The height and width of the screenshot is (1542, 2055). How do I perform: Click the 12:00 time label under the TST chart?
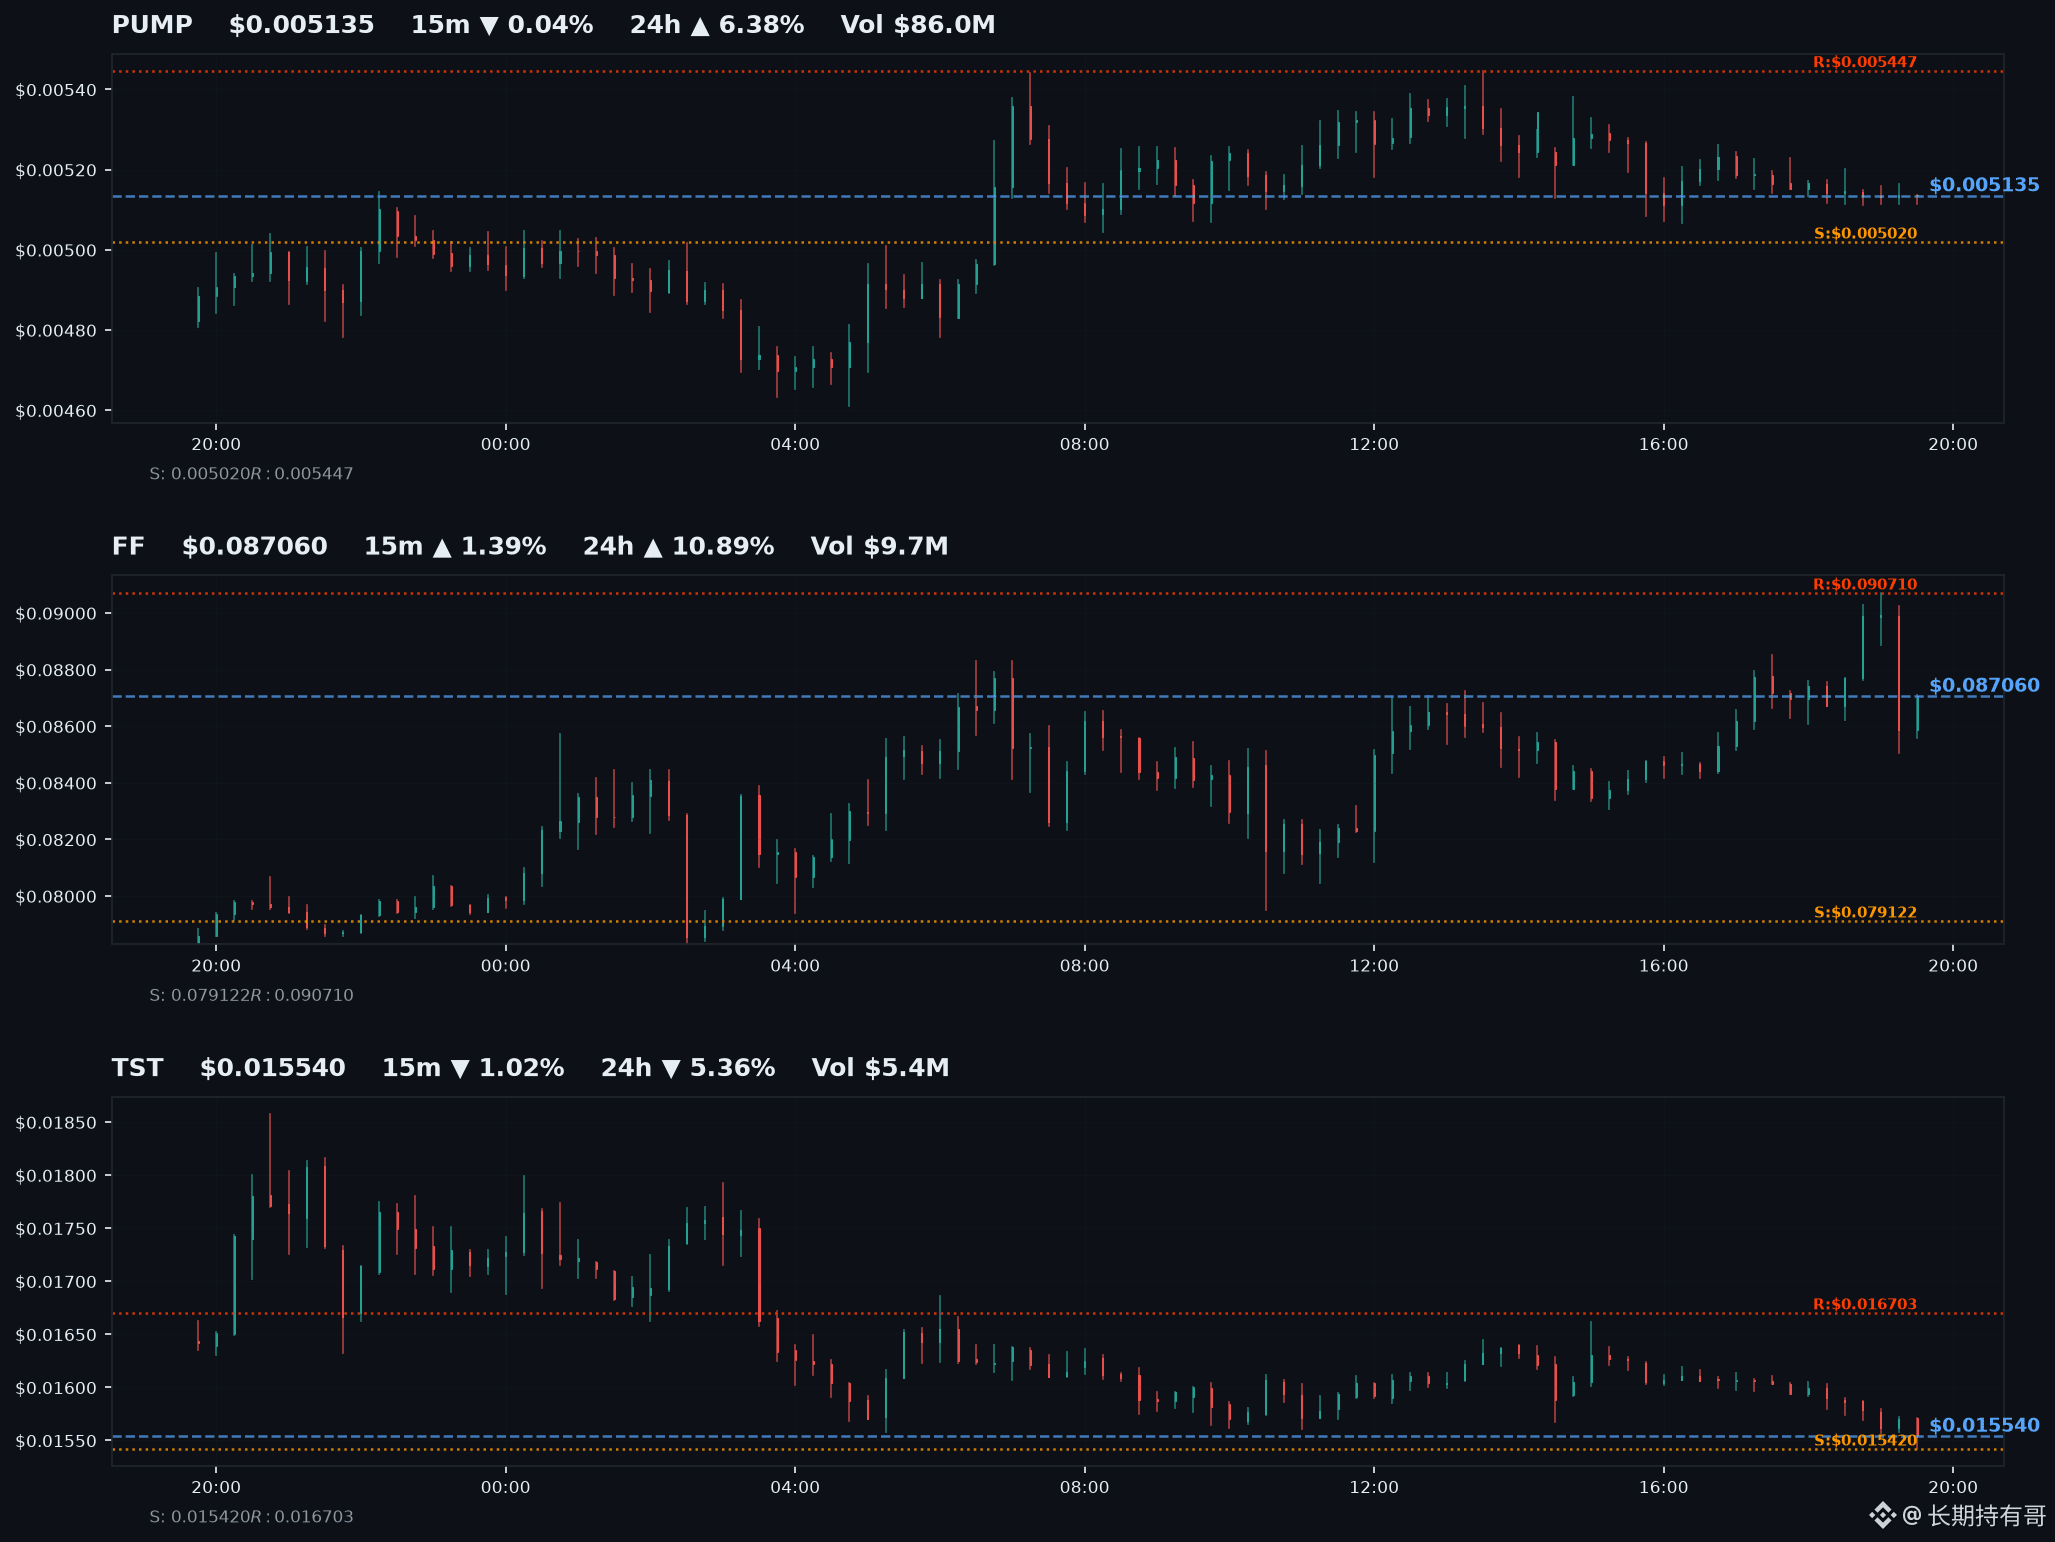(x=1374, y=1487)
